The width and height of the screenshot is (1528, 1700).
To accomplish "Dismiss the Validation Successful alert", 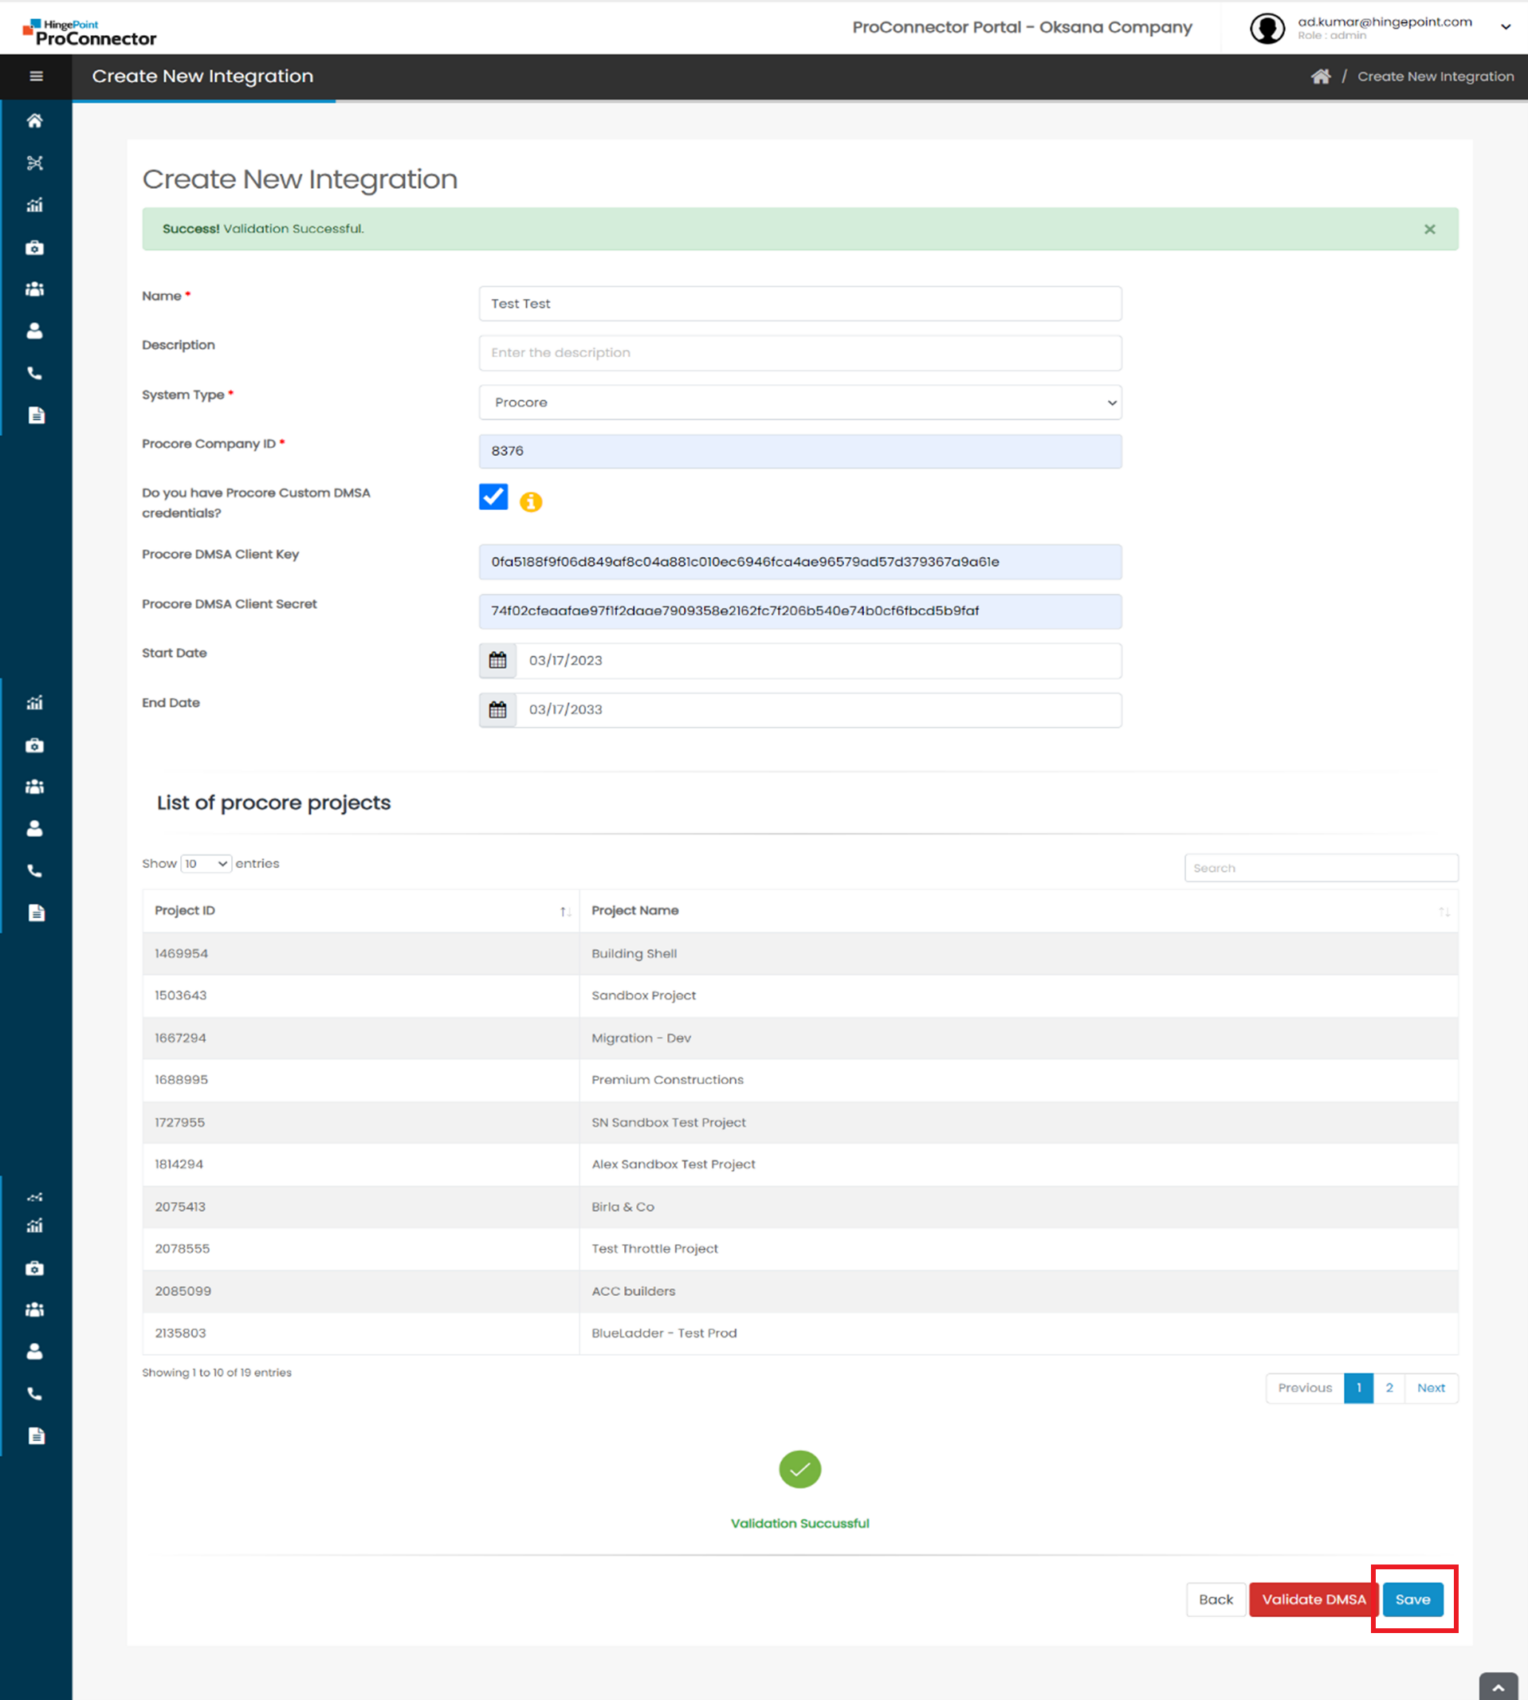I will tap(1429, 229).
